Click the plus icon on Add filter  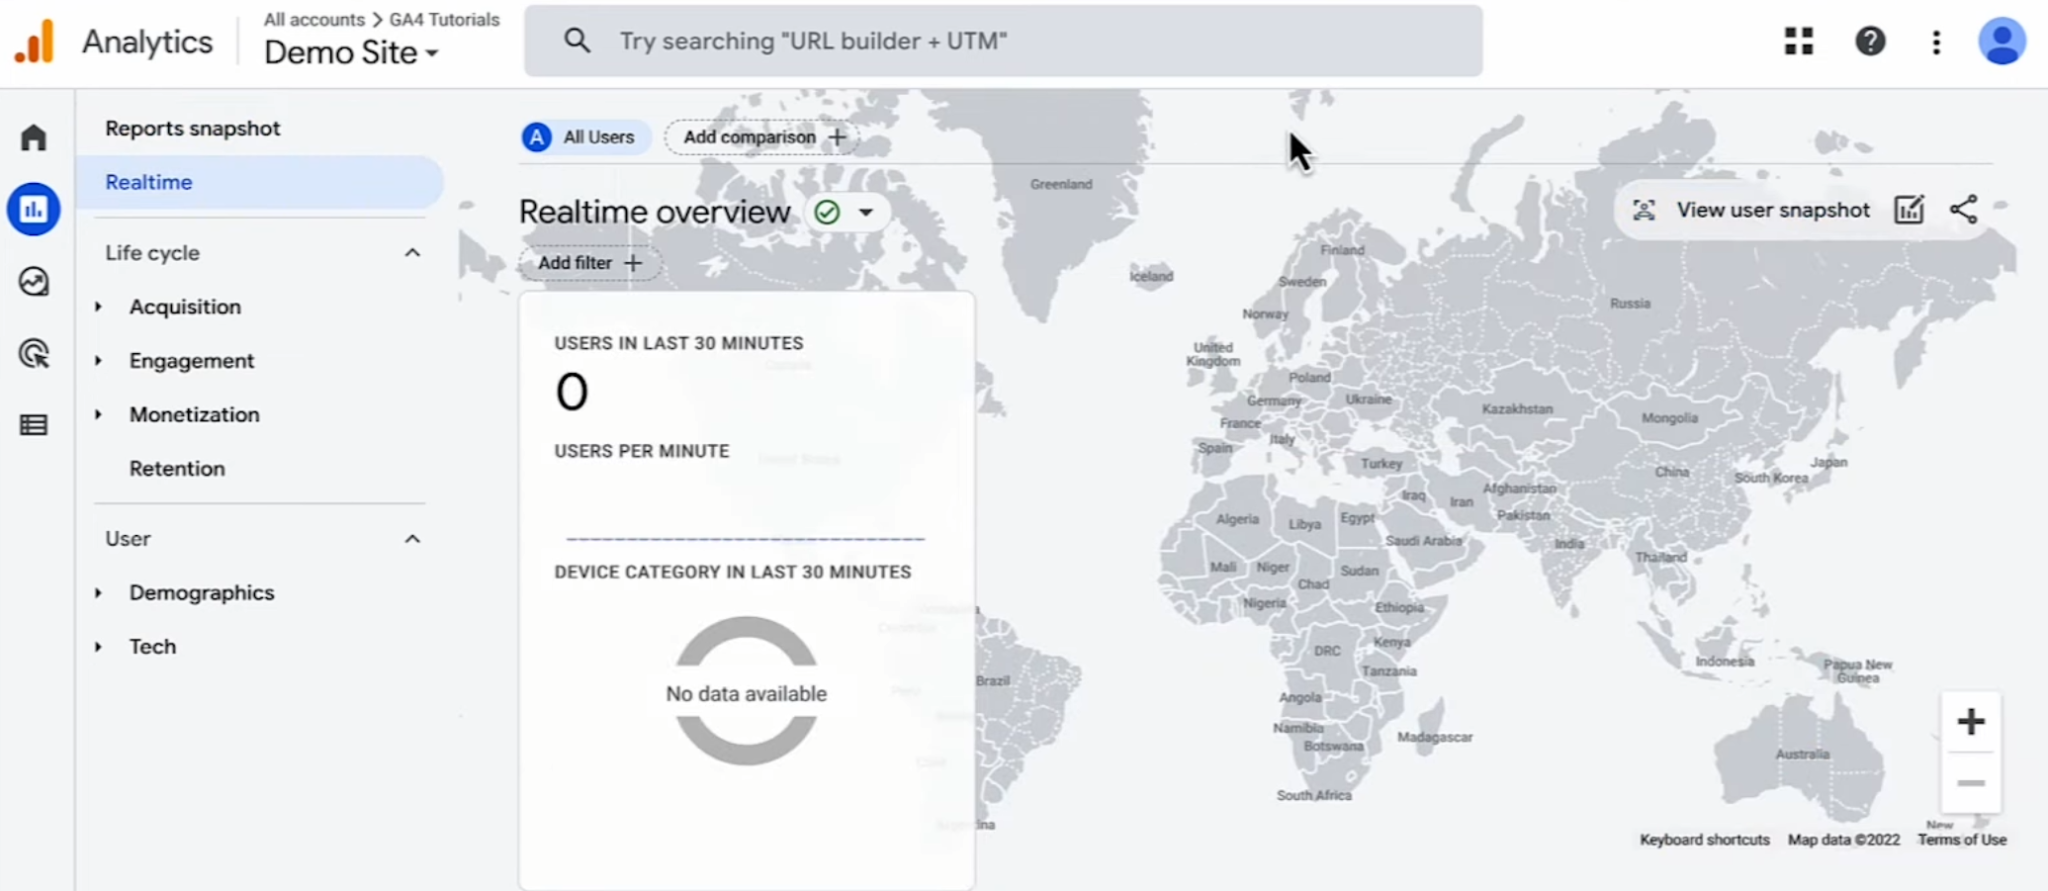click(x=633, y=263)
